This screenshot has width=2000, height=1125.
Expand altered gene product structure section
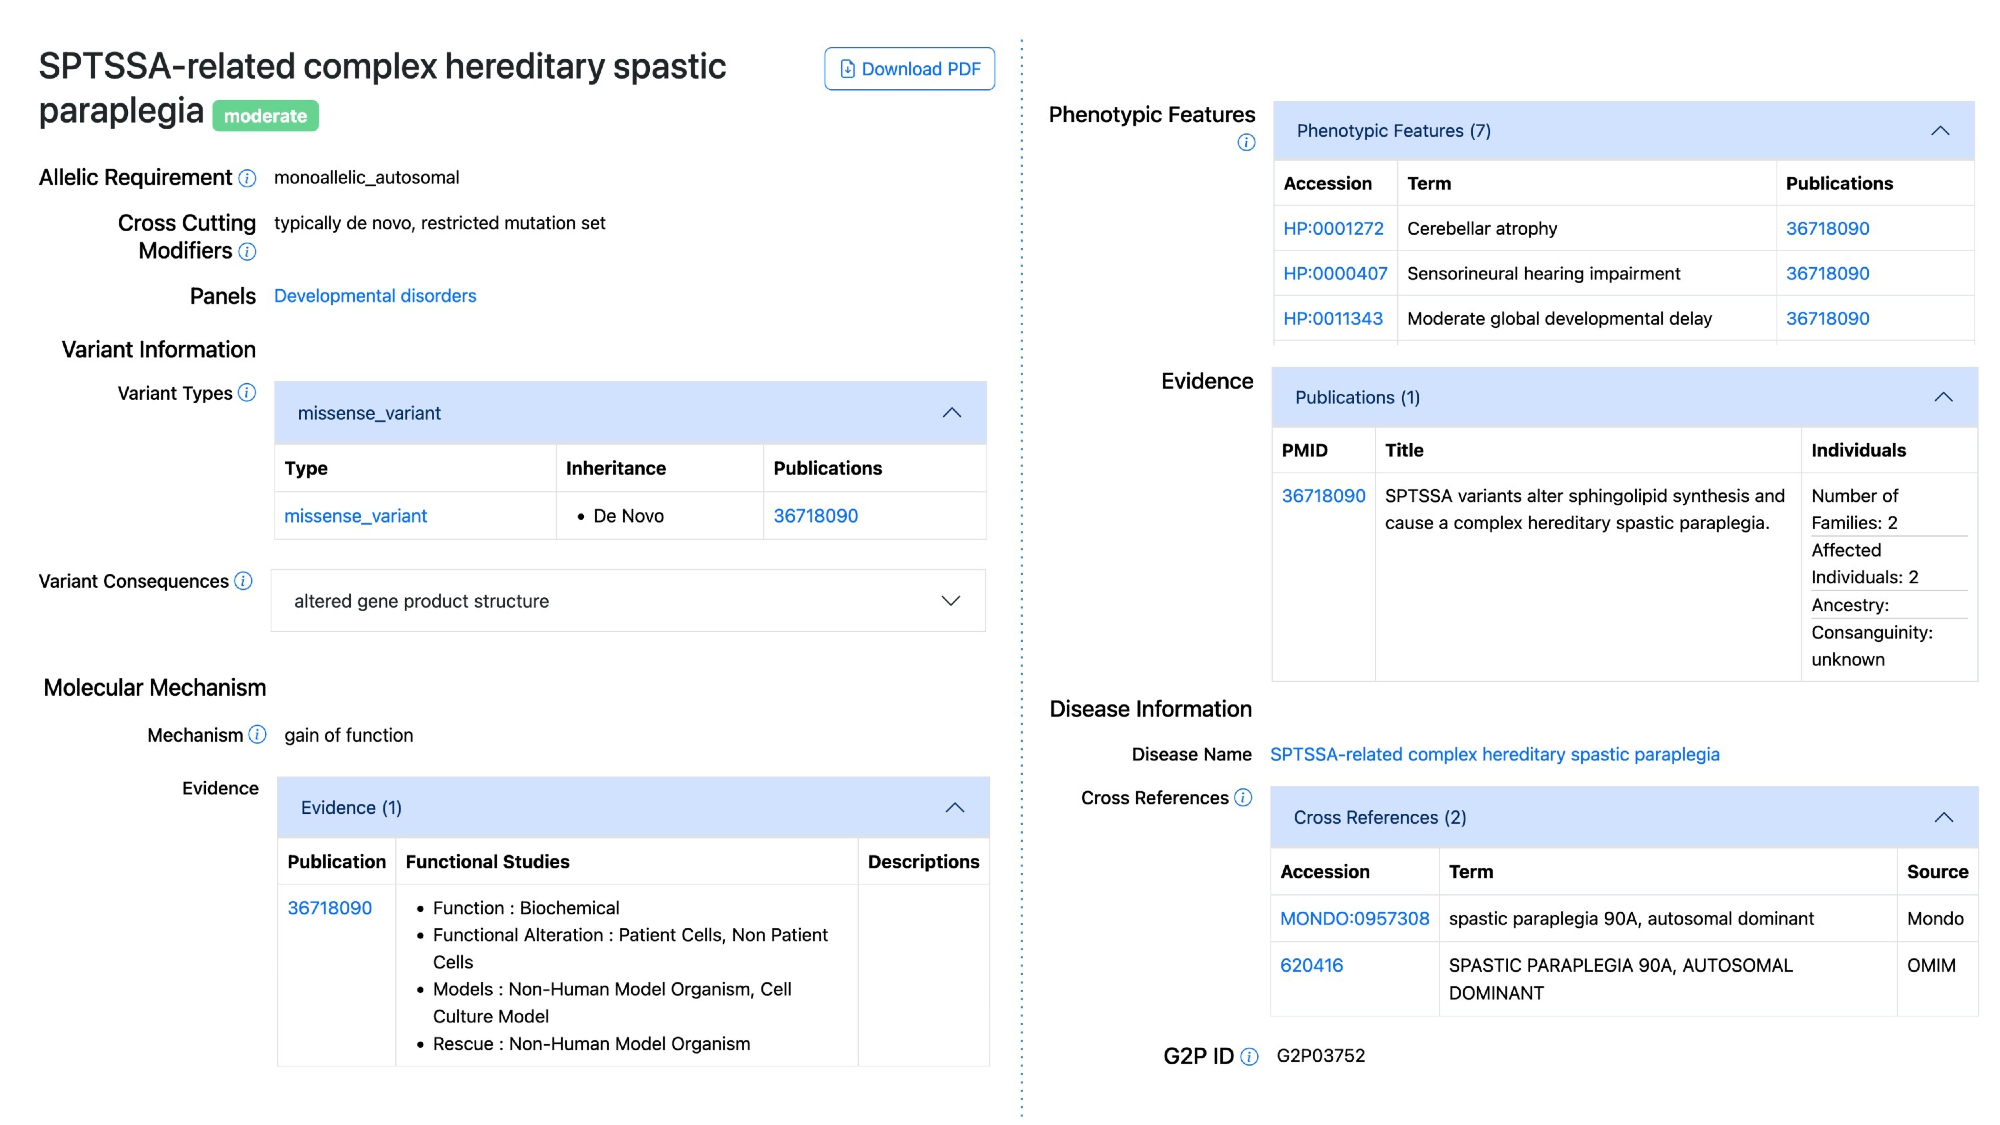coord(950,601)
